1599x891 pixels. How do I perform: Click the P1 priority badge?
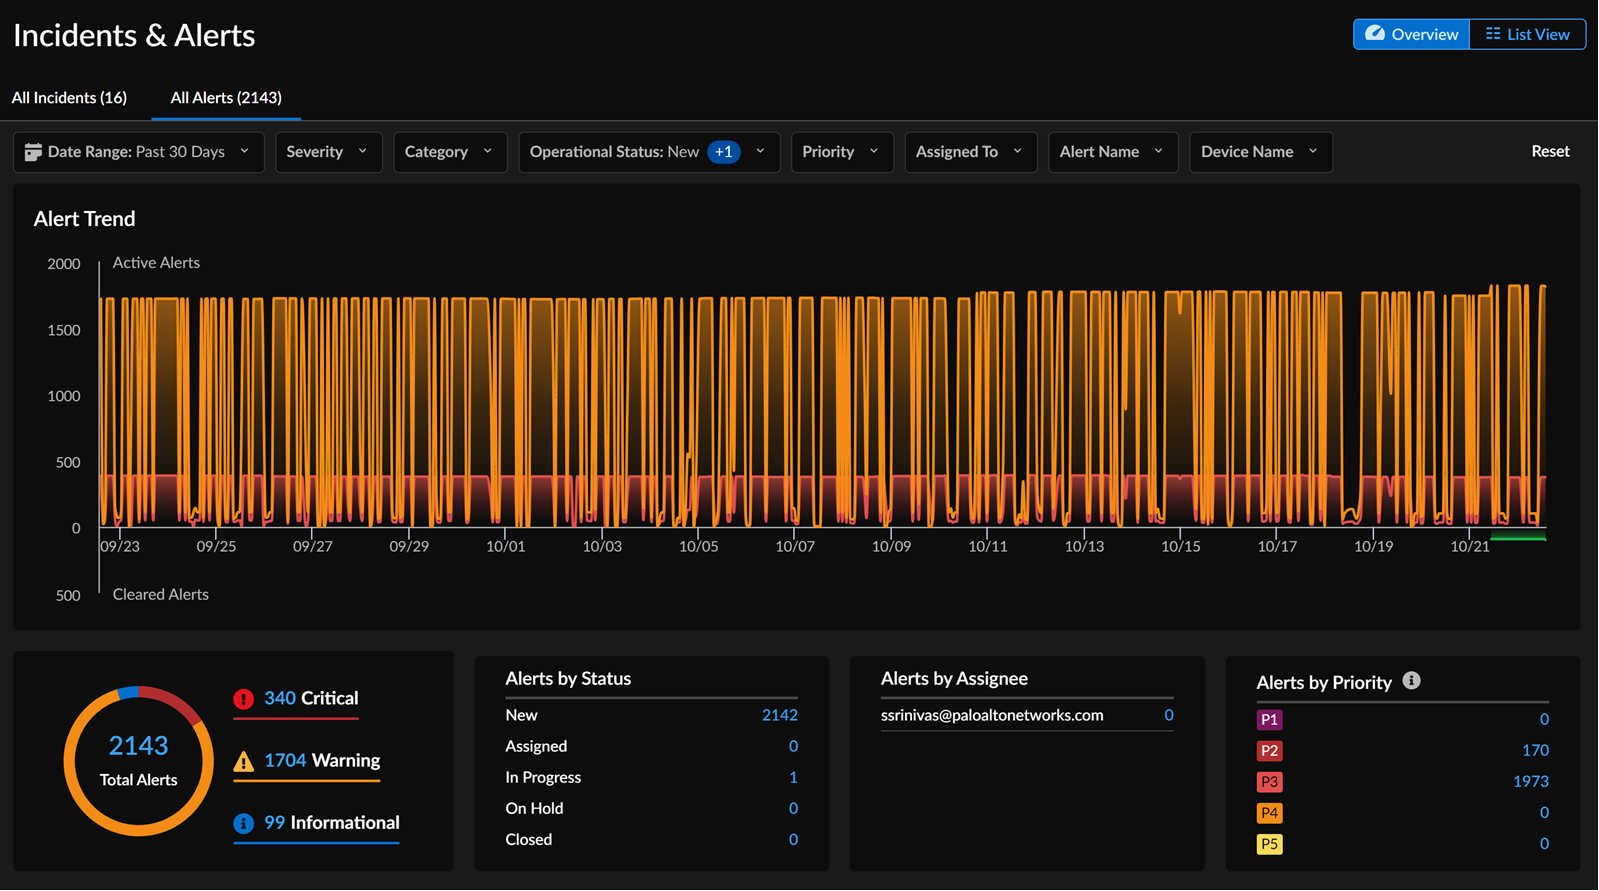(1269, 720)
